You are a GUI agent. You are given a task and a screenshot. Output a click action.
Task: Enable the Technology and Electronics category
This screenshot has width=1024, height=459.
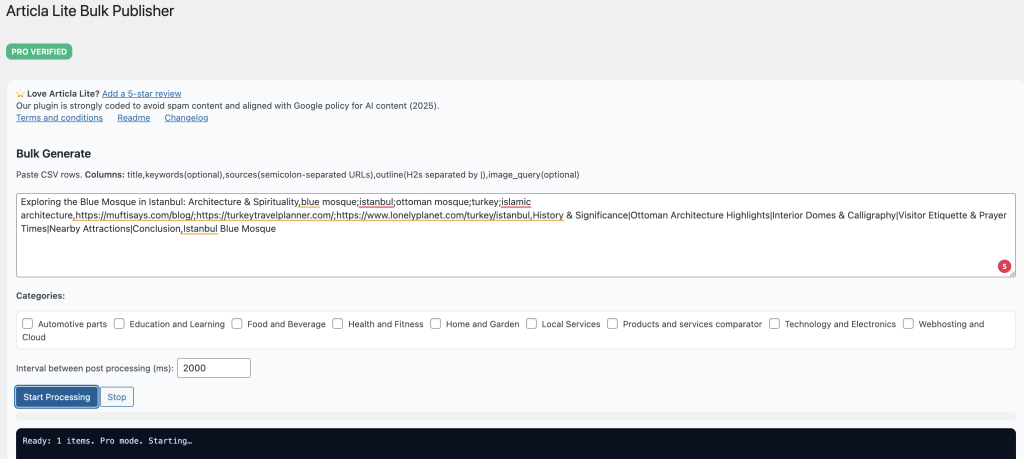coord(775,323)
